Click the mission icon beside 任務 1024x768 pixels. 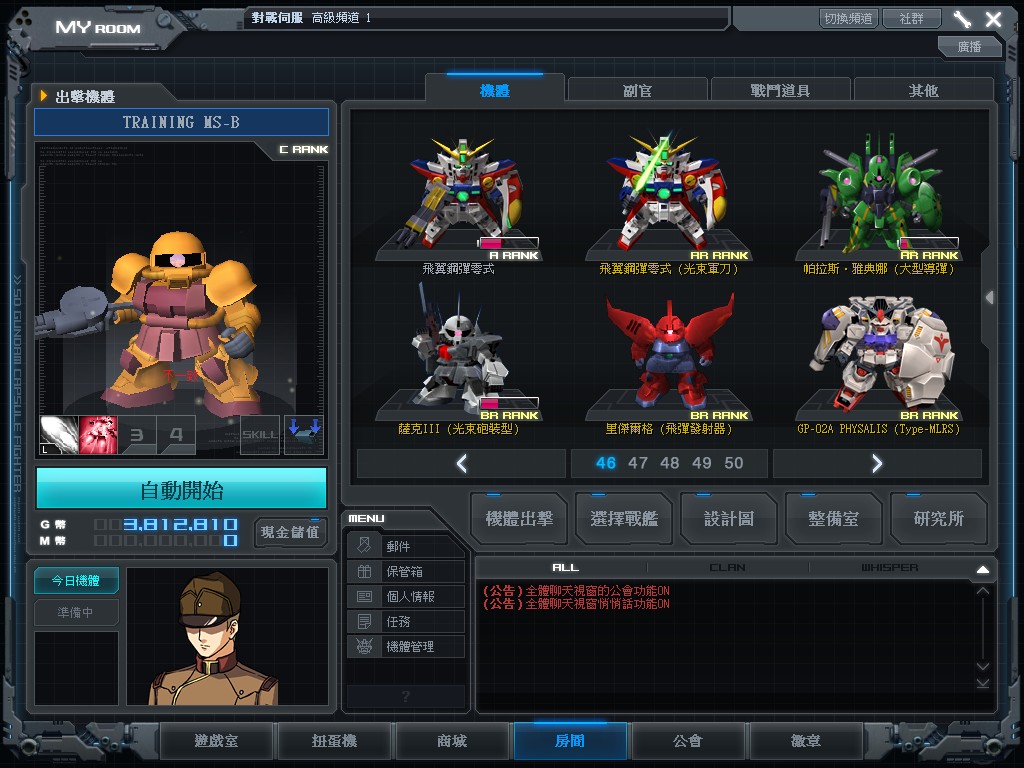[x=364, y=621]
